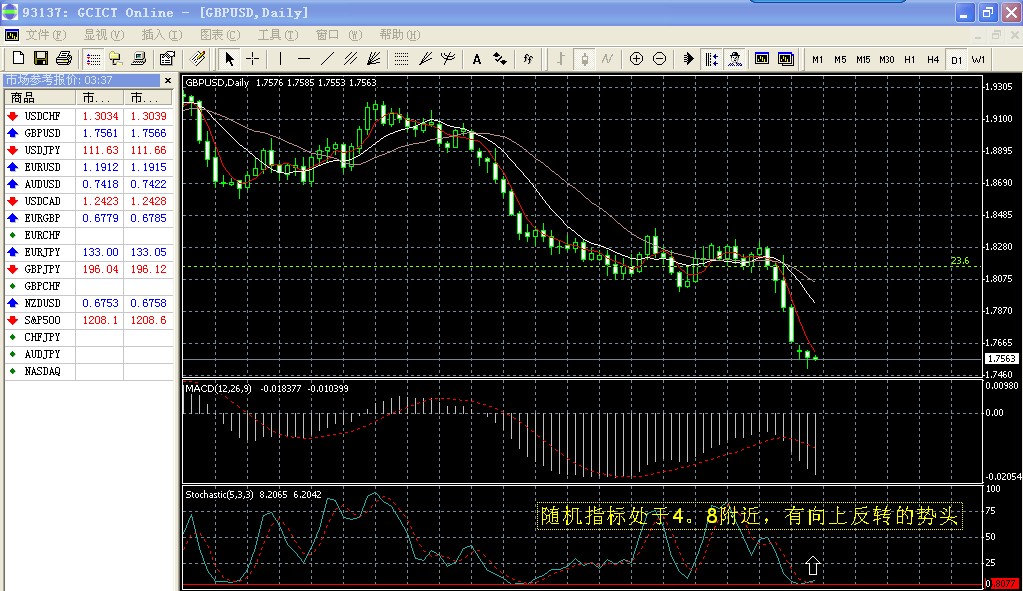Open the Terminal computer icon
The height and width of the screenshot is (591, 1023).
coord(138,59)
